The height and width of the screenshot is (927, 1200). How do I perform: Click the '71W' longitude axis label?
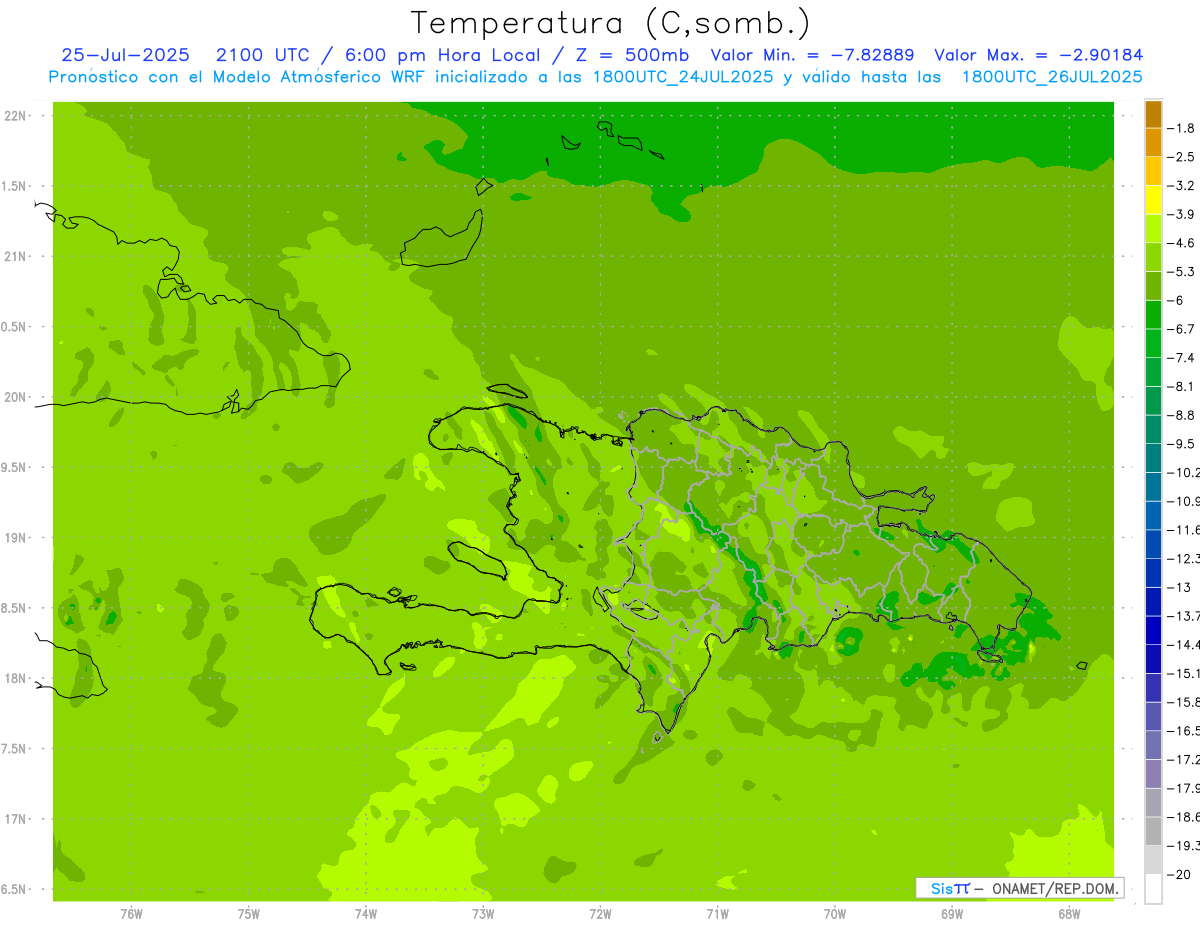point(717,914)
